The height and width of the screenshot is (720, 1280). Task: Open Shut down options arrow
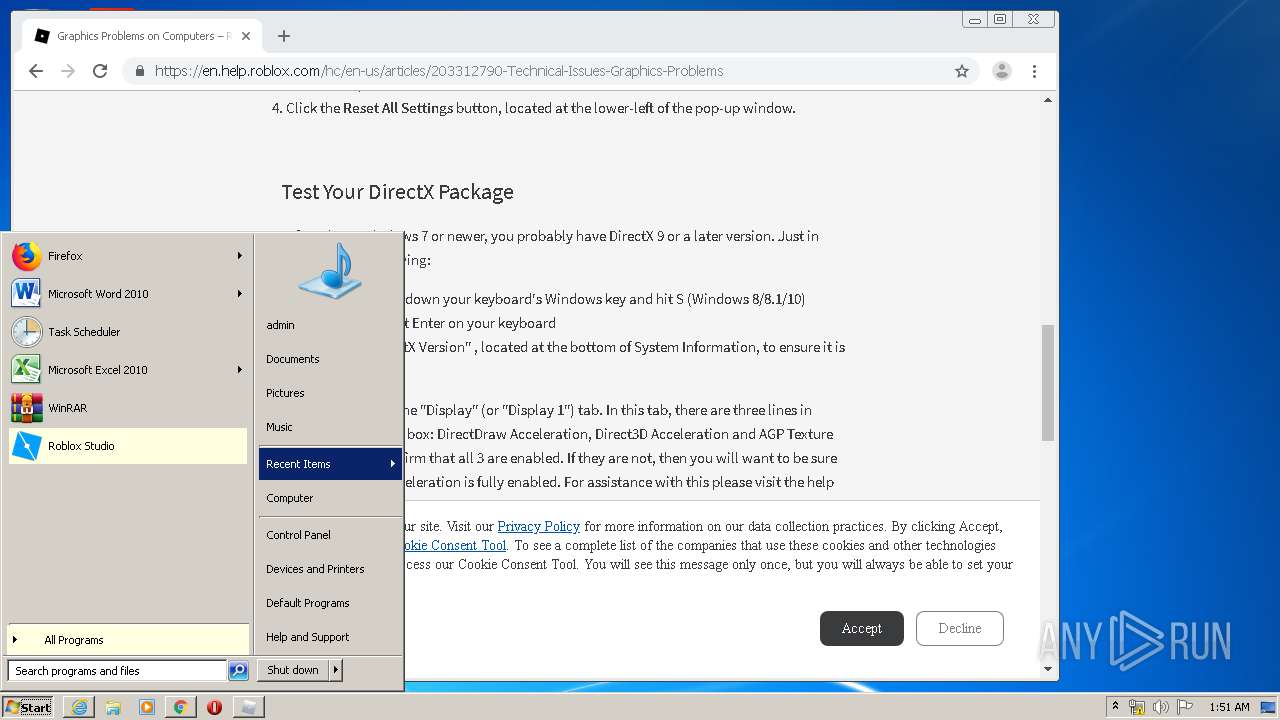pos(336,670)
